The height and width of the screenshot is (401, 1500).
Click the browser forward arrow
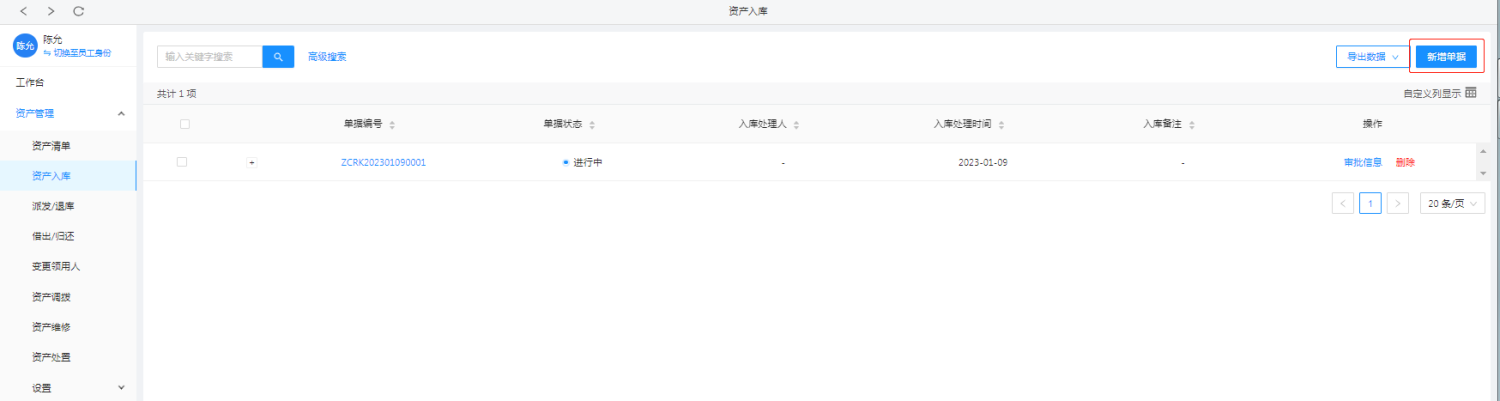tap(51, 11)
